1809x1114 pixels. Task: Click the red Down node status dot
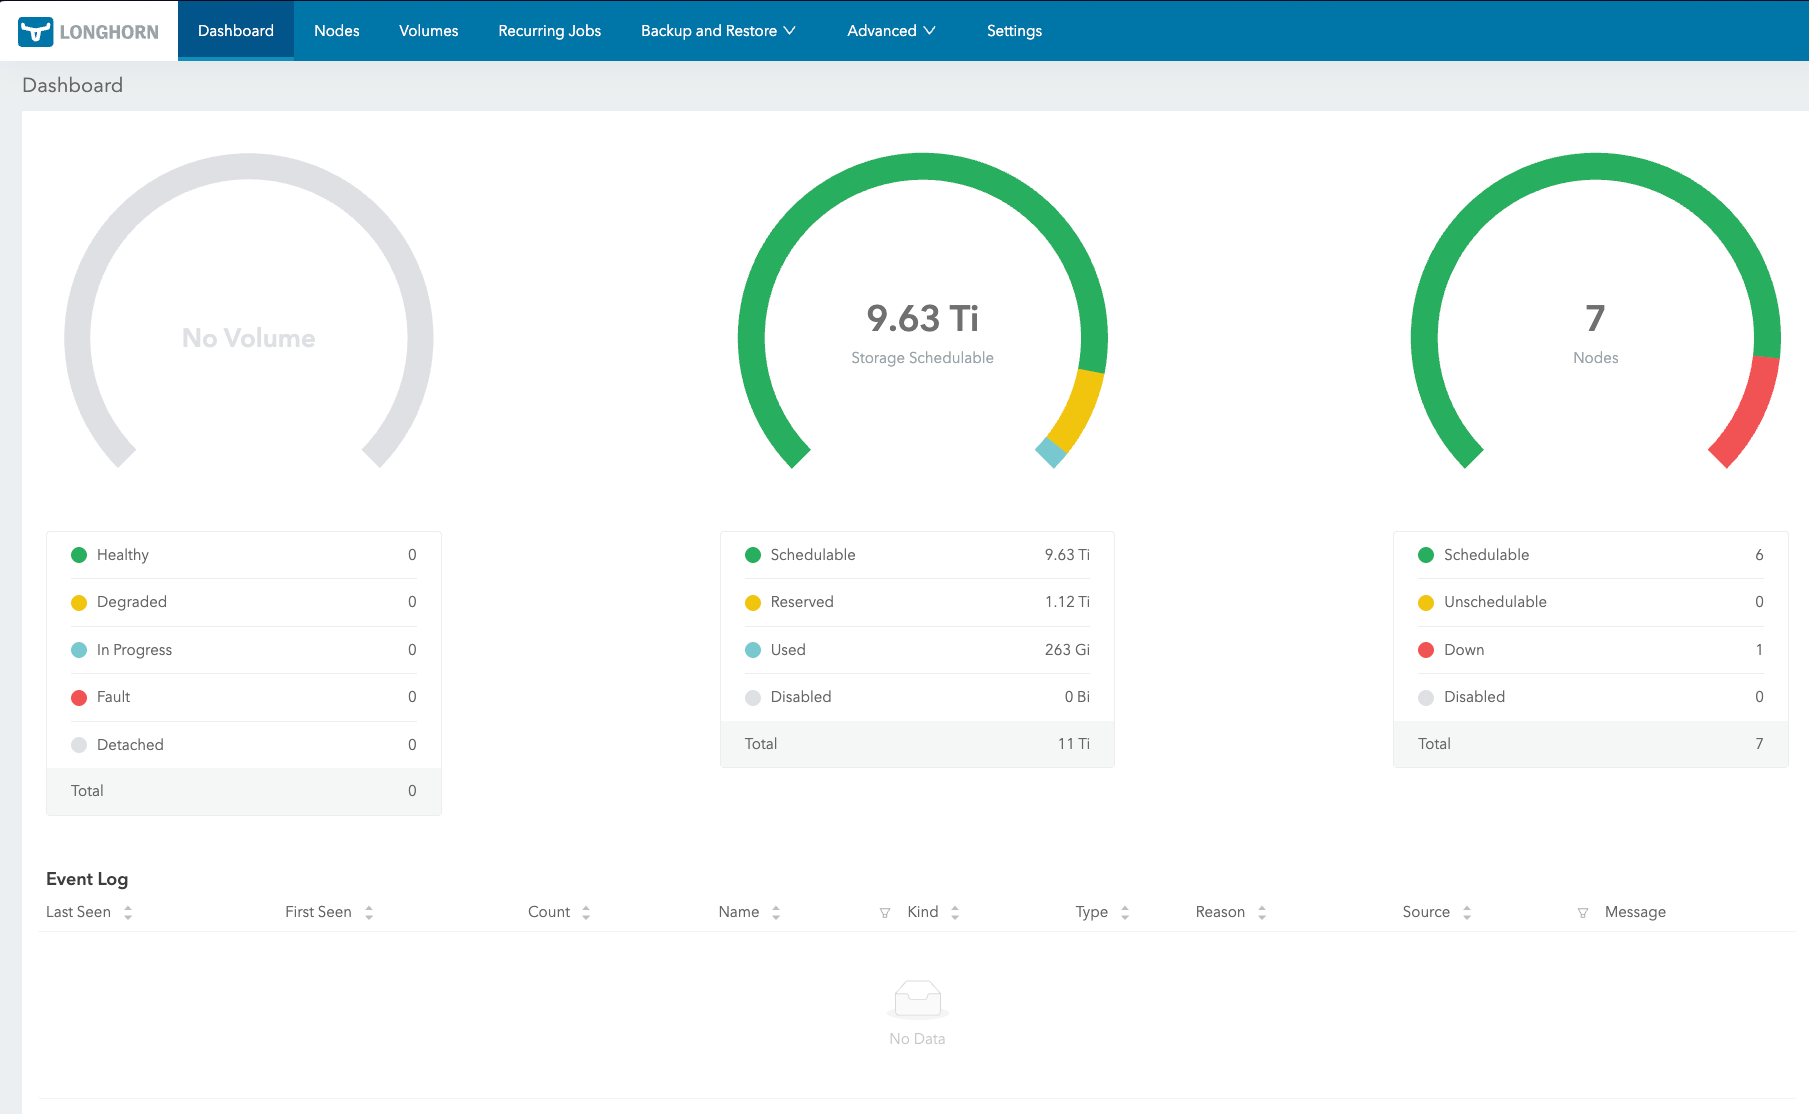point(1425,650)
